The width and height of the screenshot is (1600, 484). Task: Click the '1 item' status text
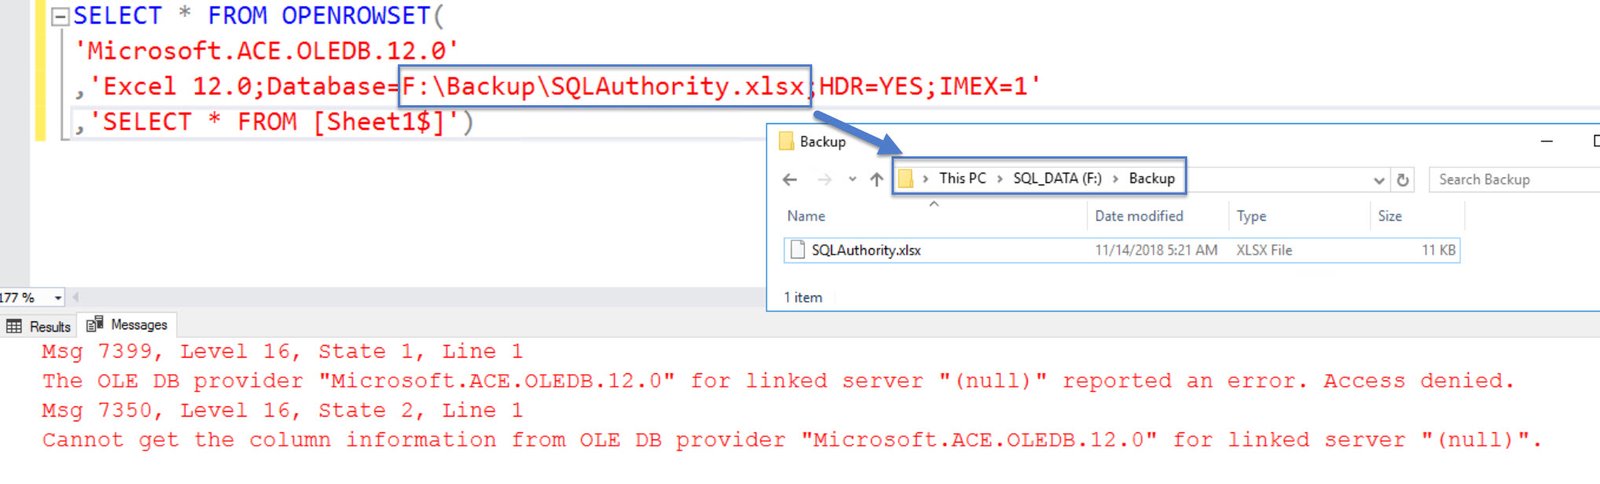pos(803,297)
